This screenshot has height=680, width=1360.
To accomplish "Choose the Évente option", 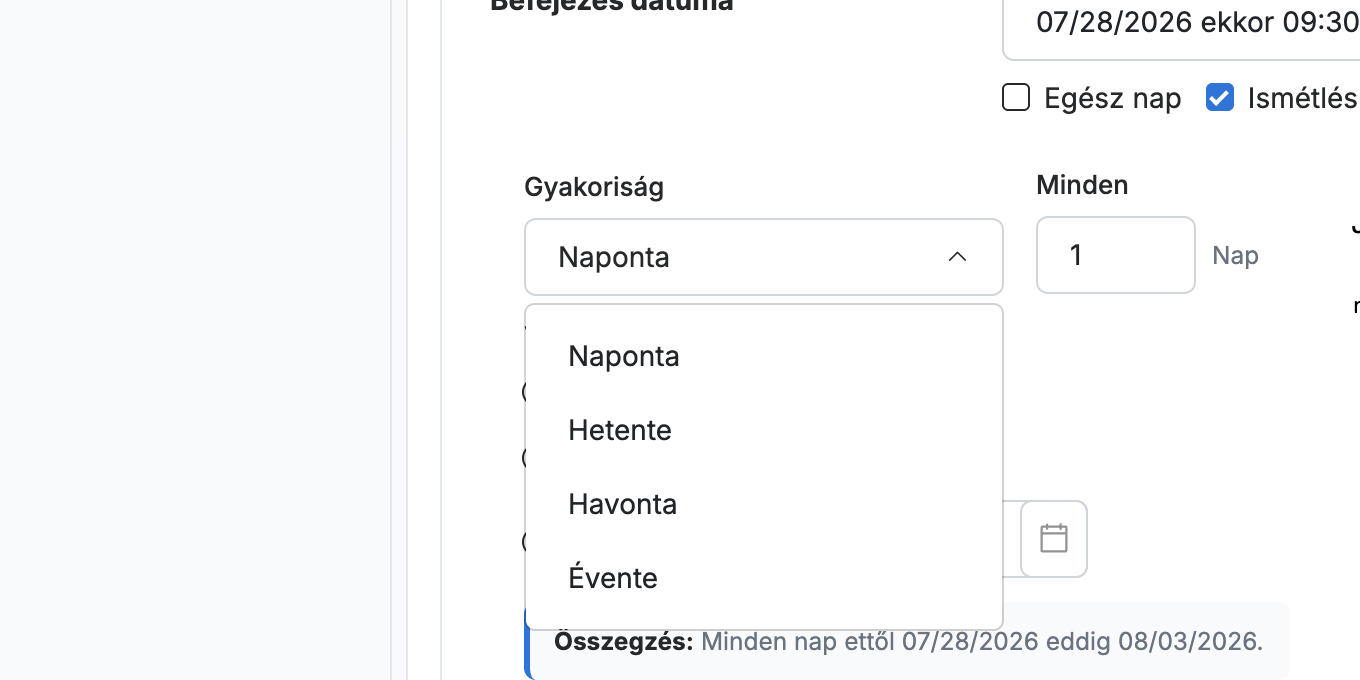I will pyautogui.click(x=764, y=578).
